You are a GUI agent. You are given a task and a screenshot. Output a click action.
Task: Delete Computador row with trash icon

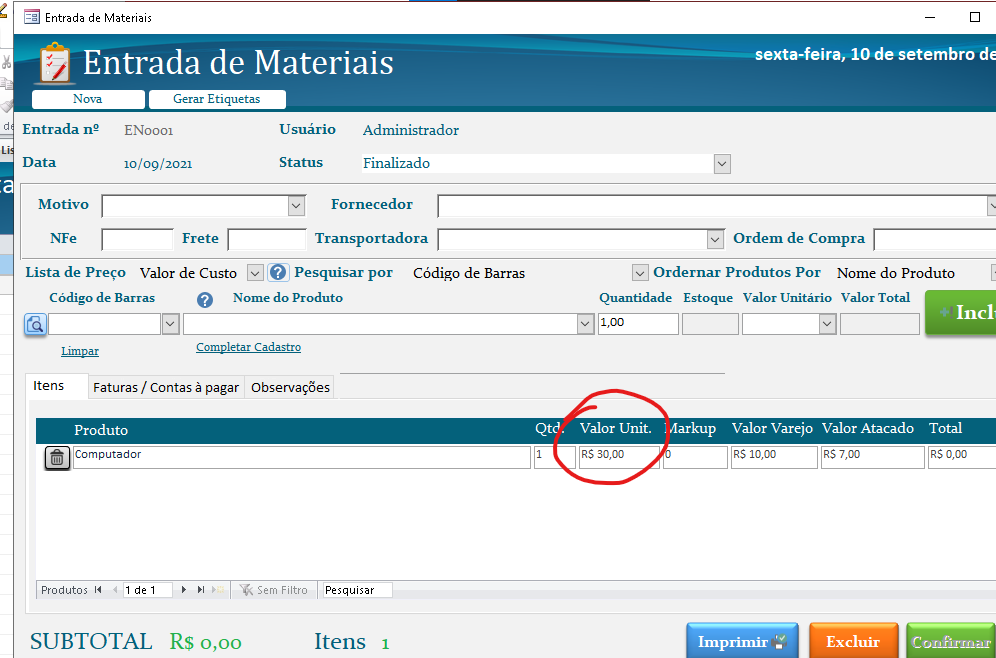point(57,457)
